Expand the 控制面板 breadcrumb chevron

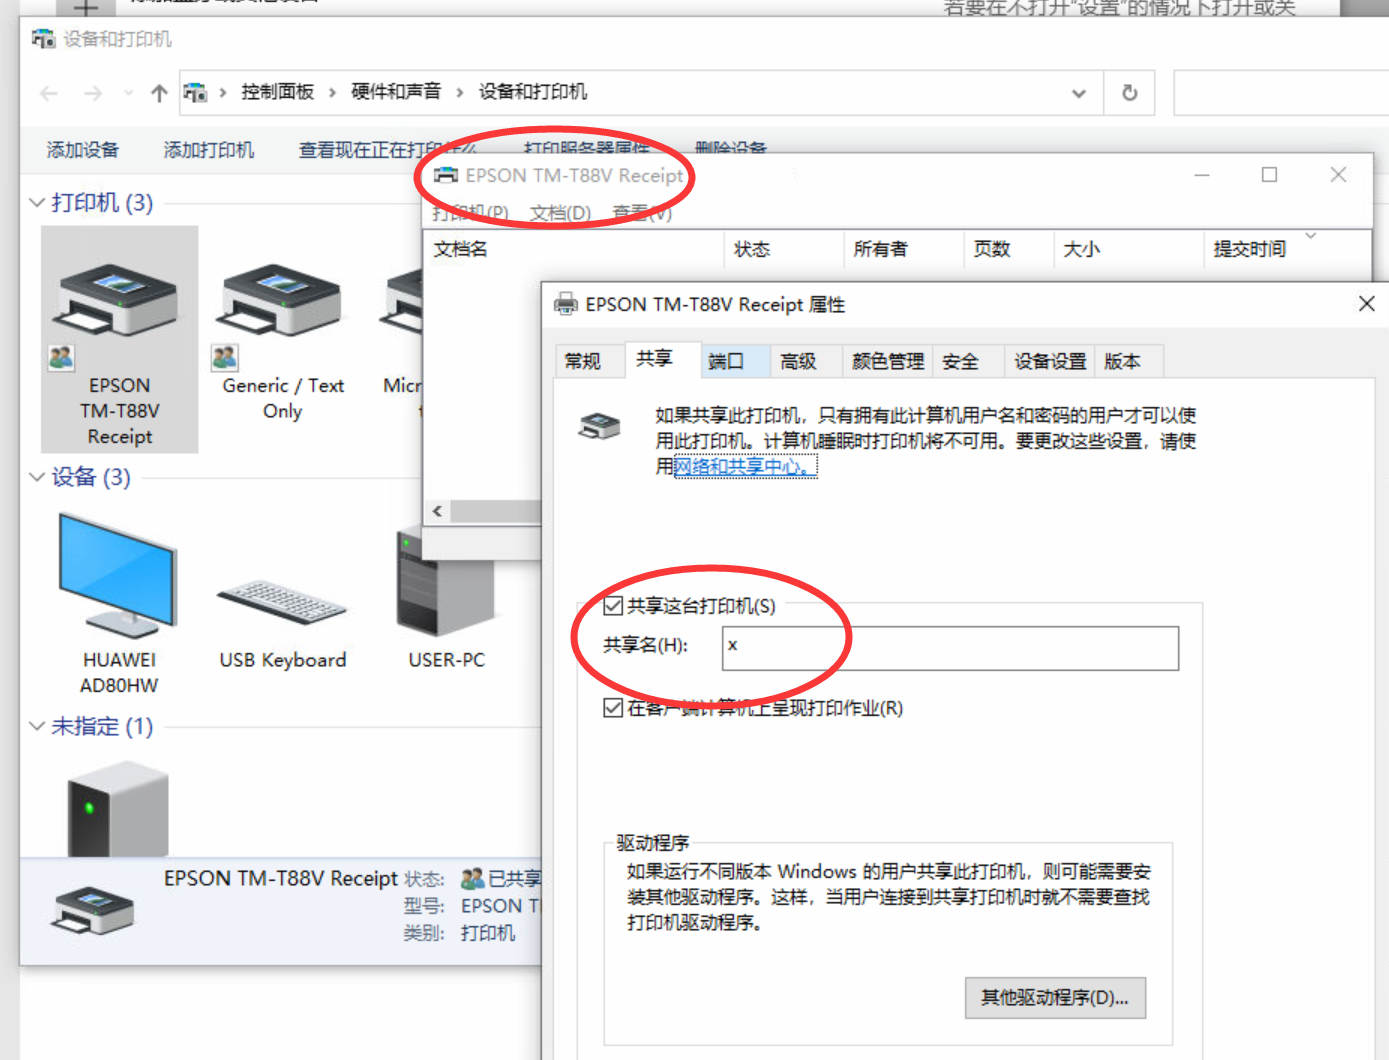[x=332, y=93]
